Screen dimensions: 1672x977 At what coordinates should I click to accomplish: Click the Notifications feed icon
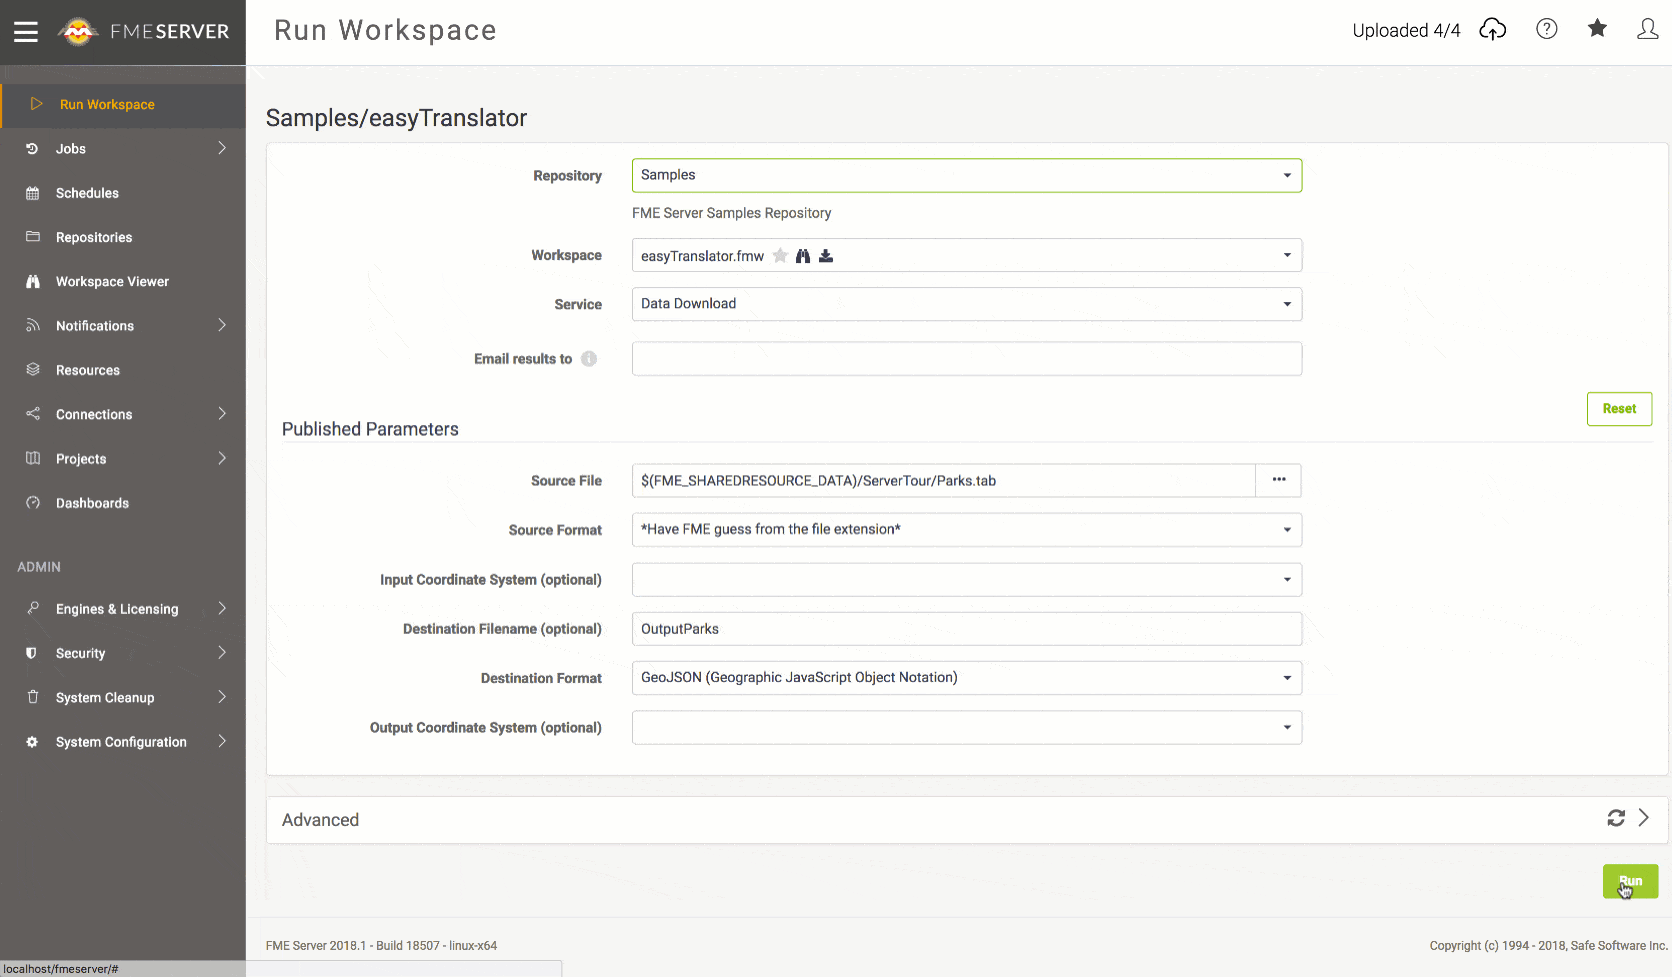(32, 325)
